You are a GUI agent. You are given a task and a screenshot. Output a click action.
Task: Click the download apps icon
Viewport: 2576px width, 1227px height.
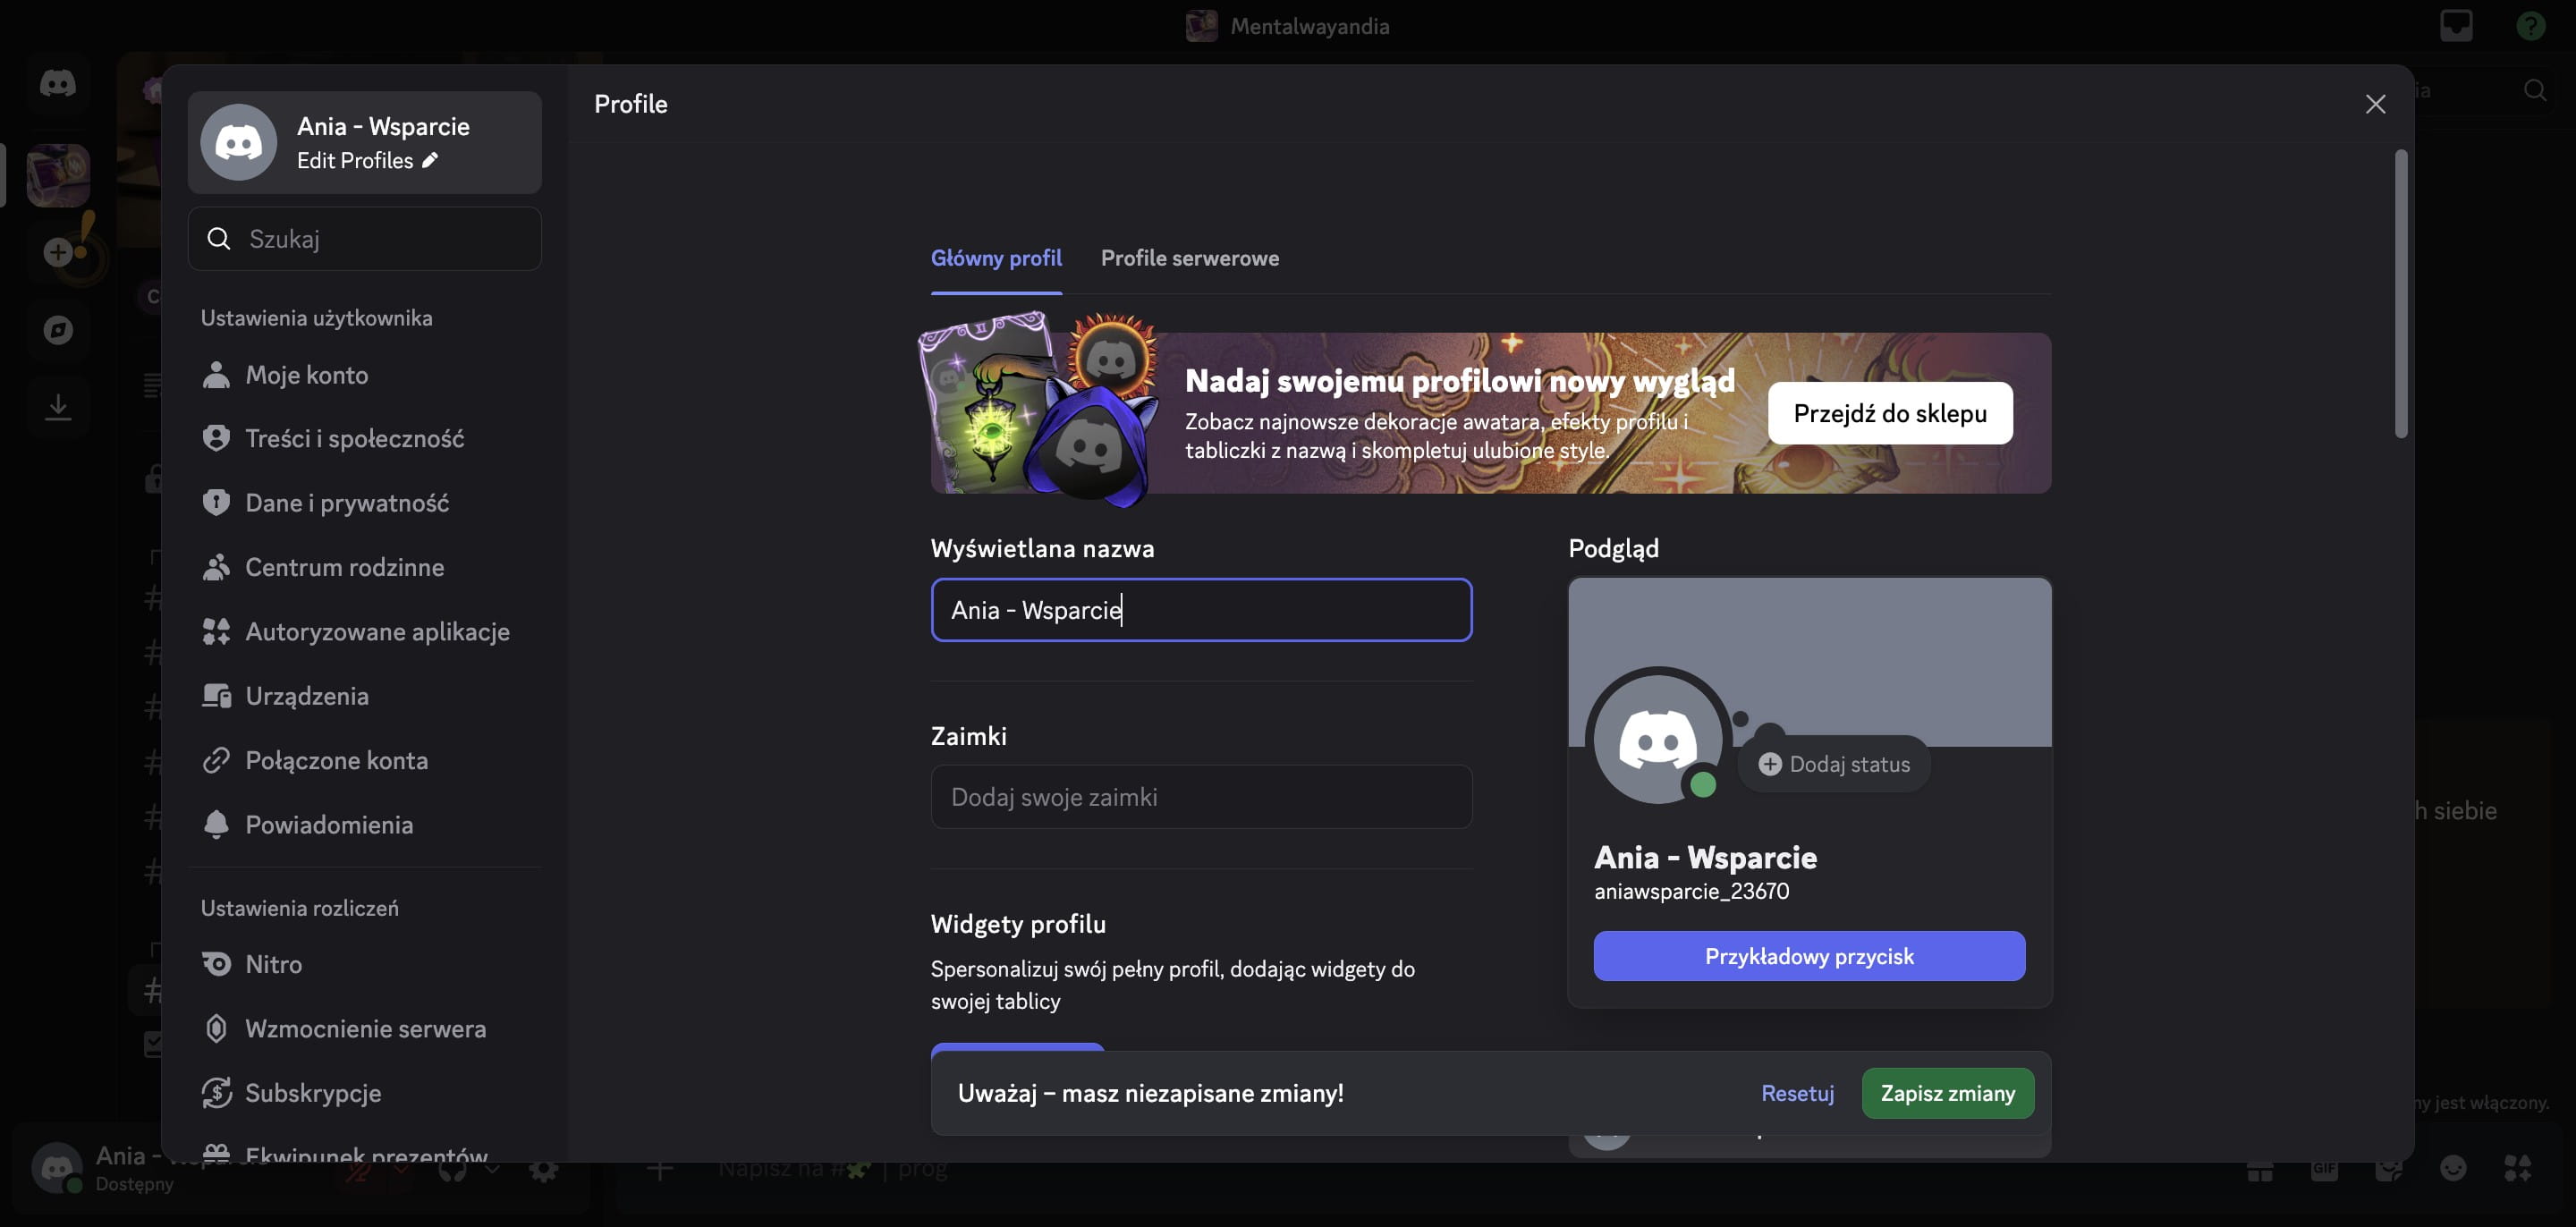(x=58, y=406)
